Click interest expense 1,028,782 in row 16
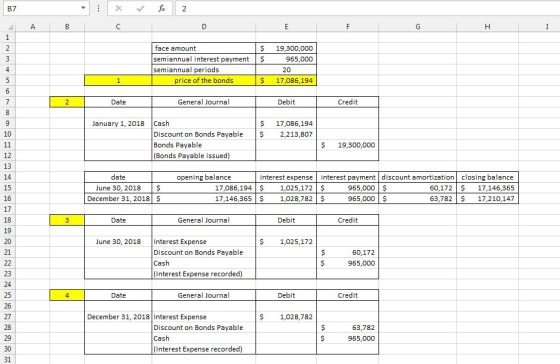This screenshot has width=560, height=364. (286, 199)
